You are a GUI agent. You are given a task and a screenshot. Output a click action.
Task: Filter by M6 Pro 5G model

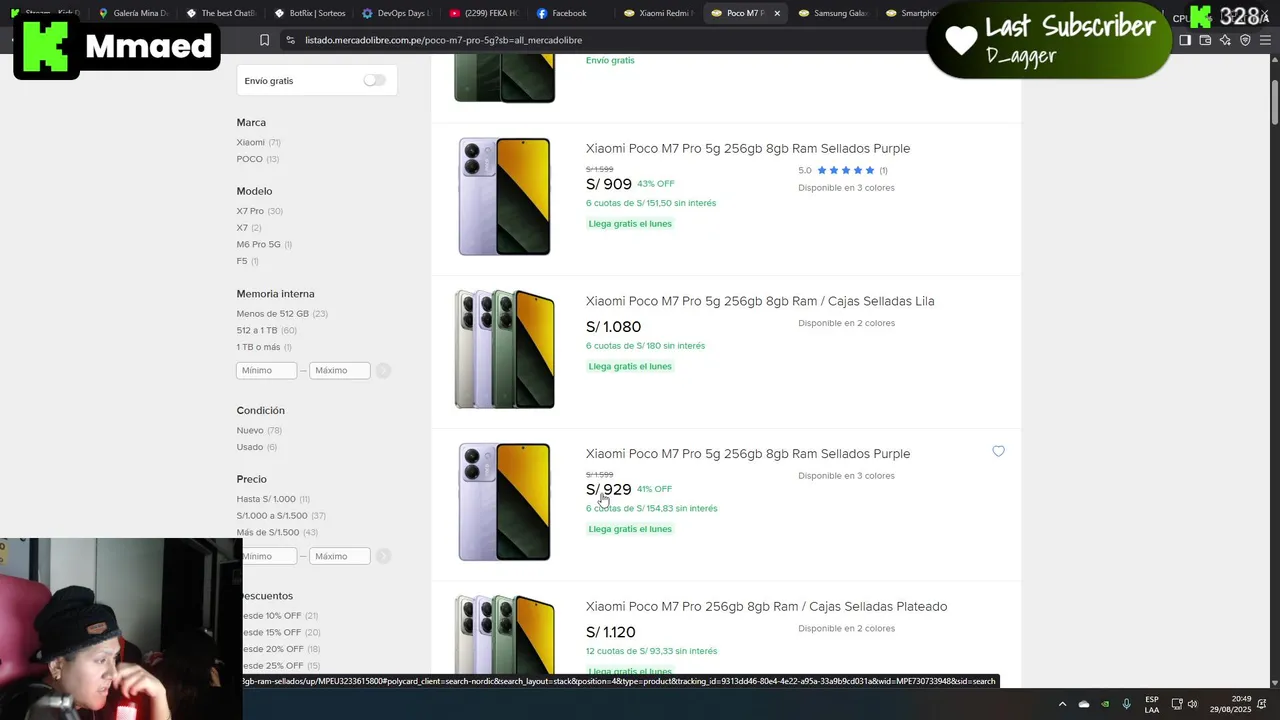point(264,244)
